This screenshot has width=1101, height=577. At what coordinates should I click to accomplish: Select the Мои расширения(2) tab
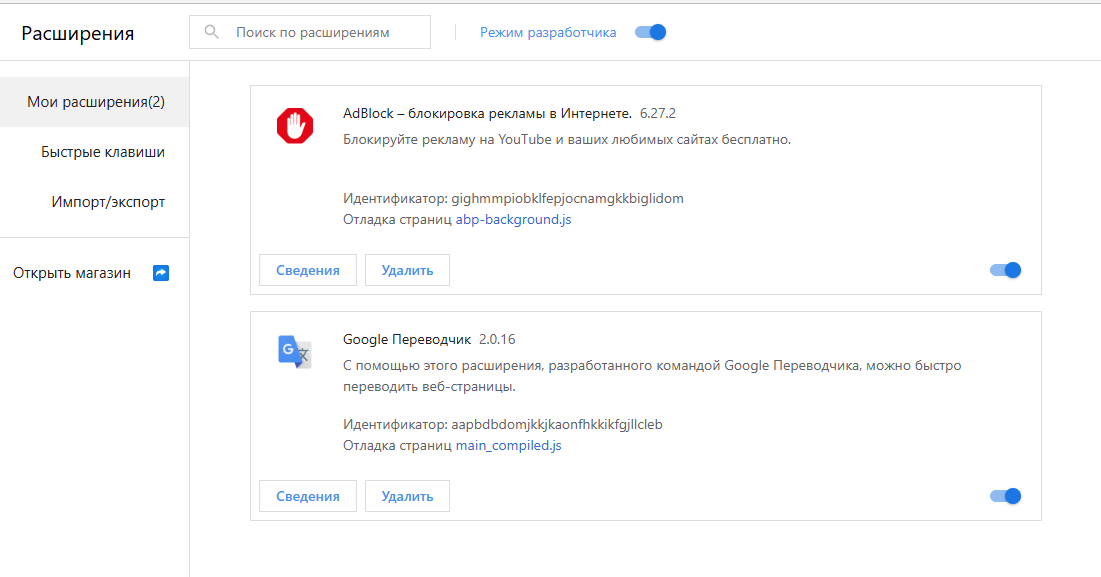tap(95, 102)
